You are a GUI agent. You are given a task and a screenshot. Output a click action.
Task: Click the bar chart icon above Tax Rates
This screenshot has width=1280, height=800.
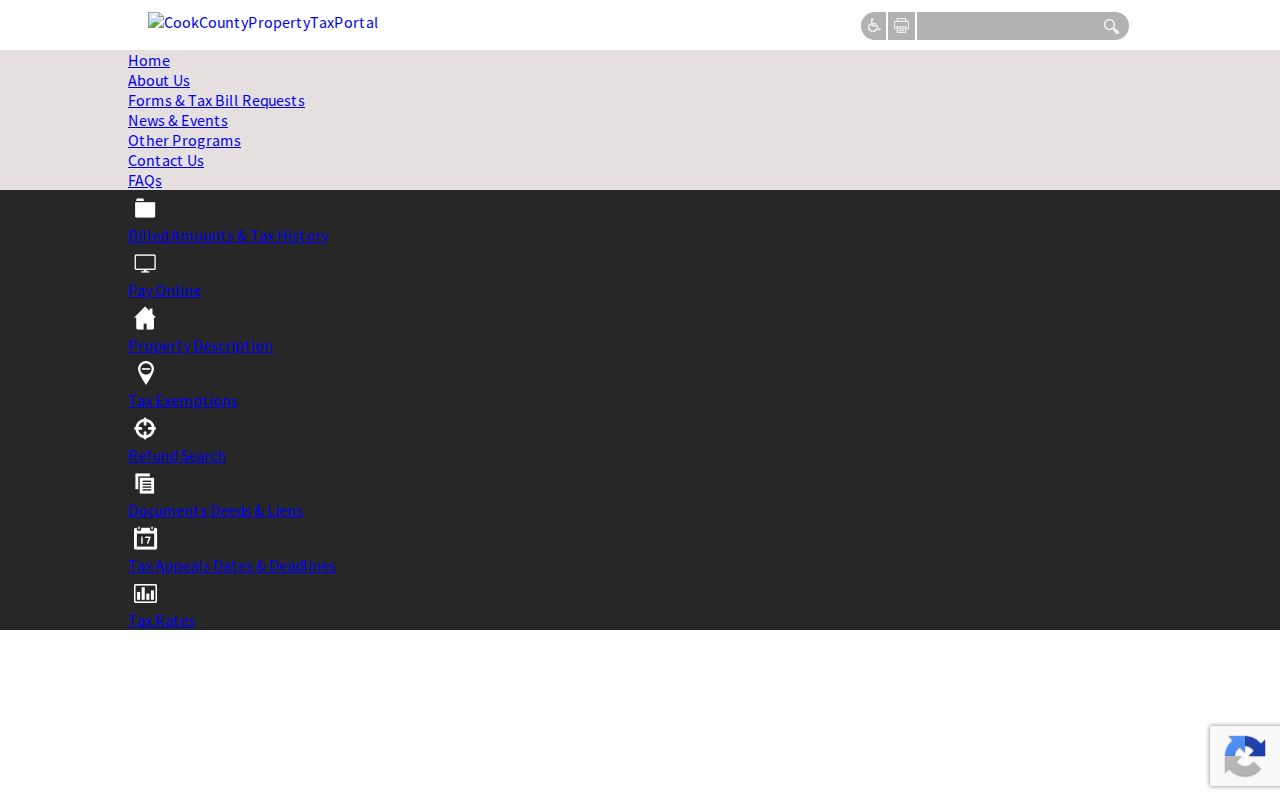145,593
